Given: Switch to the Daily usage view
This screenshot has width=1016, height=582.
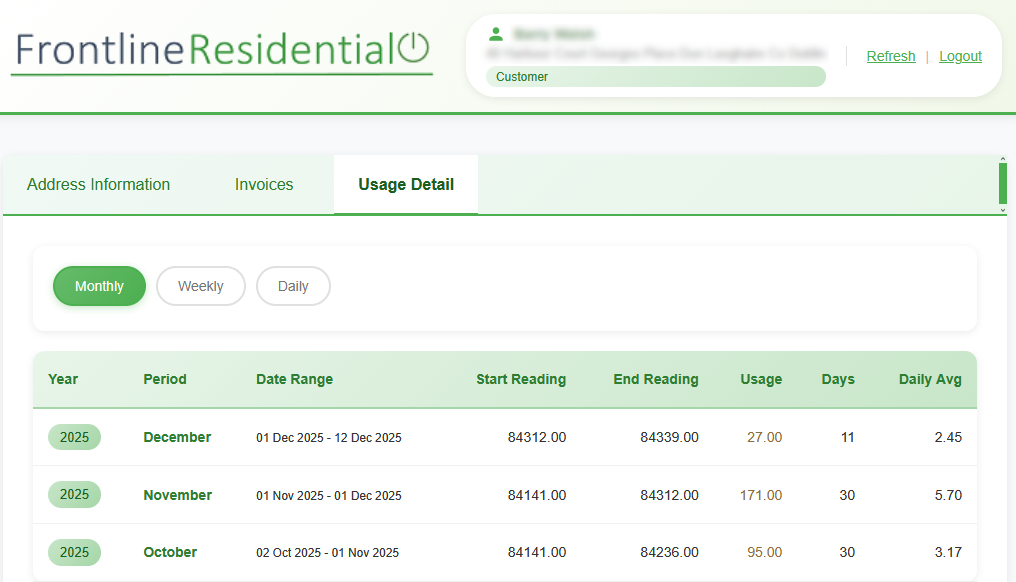Looking at the screenshot, I should [293, 286].
